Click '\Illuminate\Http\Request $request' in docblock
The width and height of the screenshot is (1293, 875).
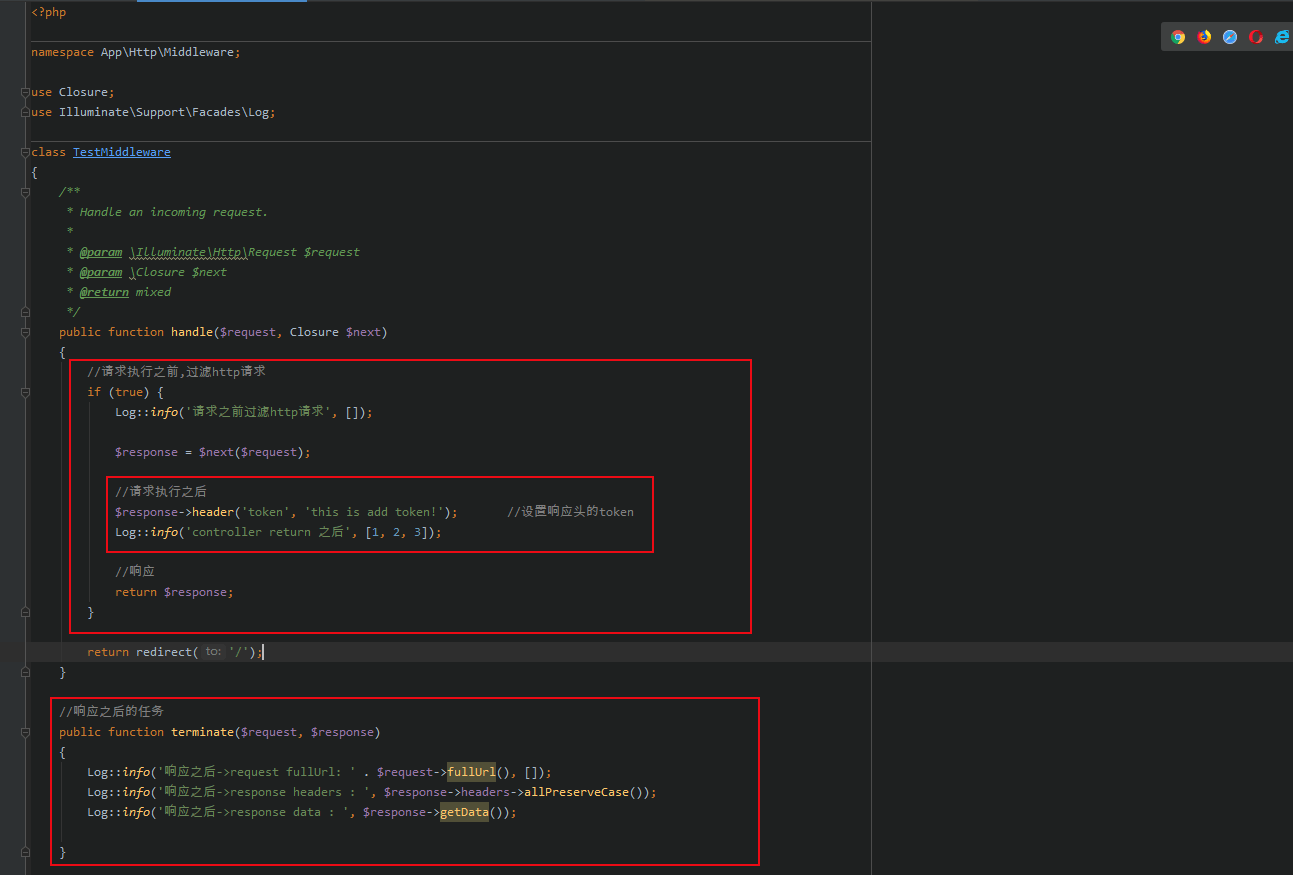click(x=245, y=252)
